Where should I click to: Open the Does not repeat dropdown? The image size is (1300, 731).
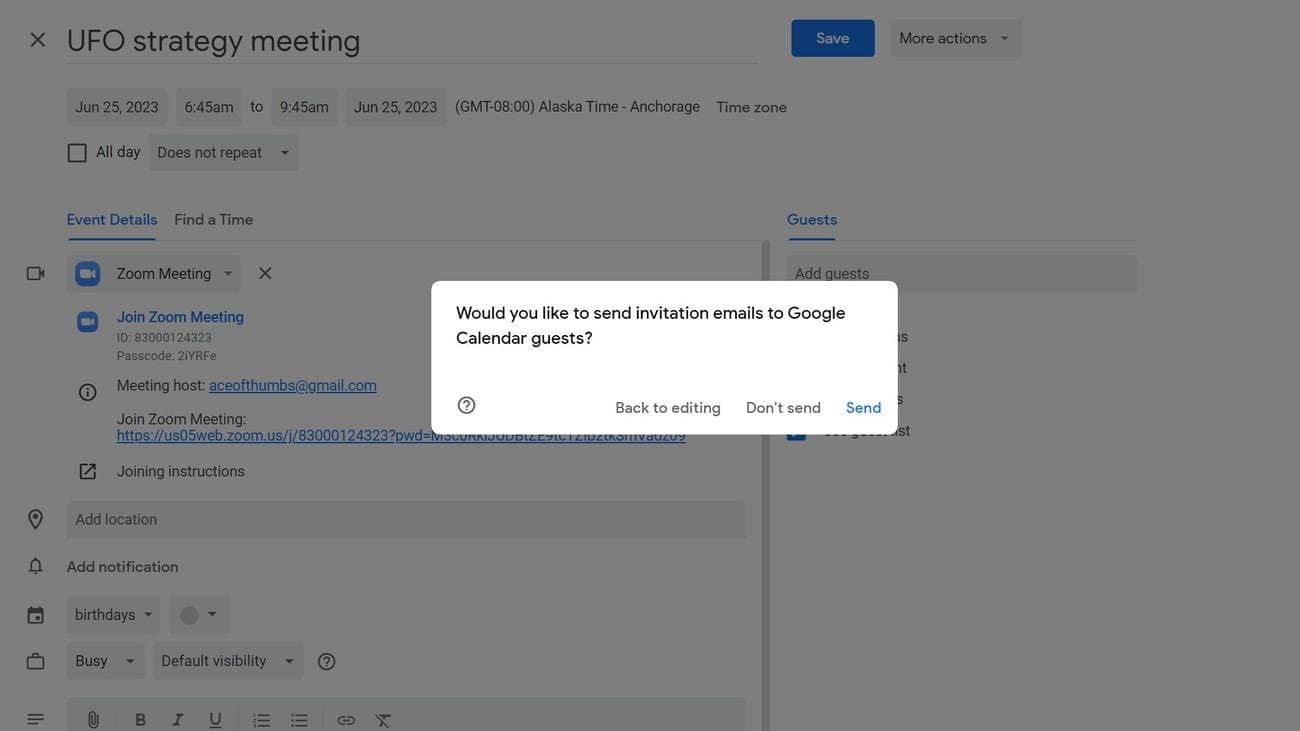pos(224,153)
